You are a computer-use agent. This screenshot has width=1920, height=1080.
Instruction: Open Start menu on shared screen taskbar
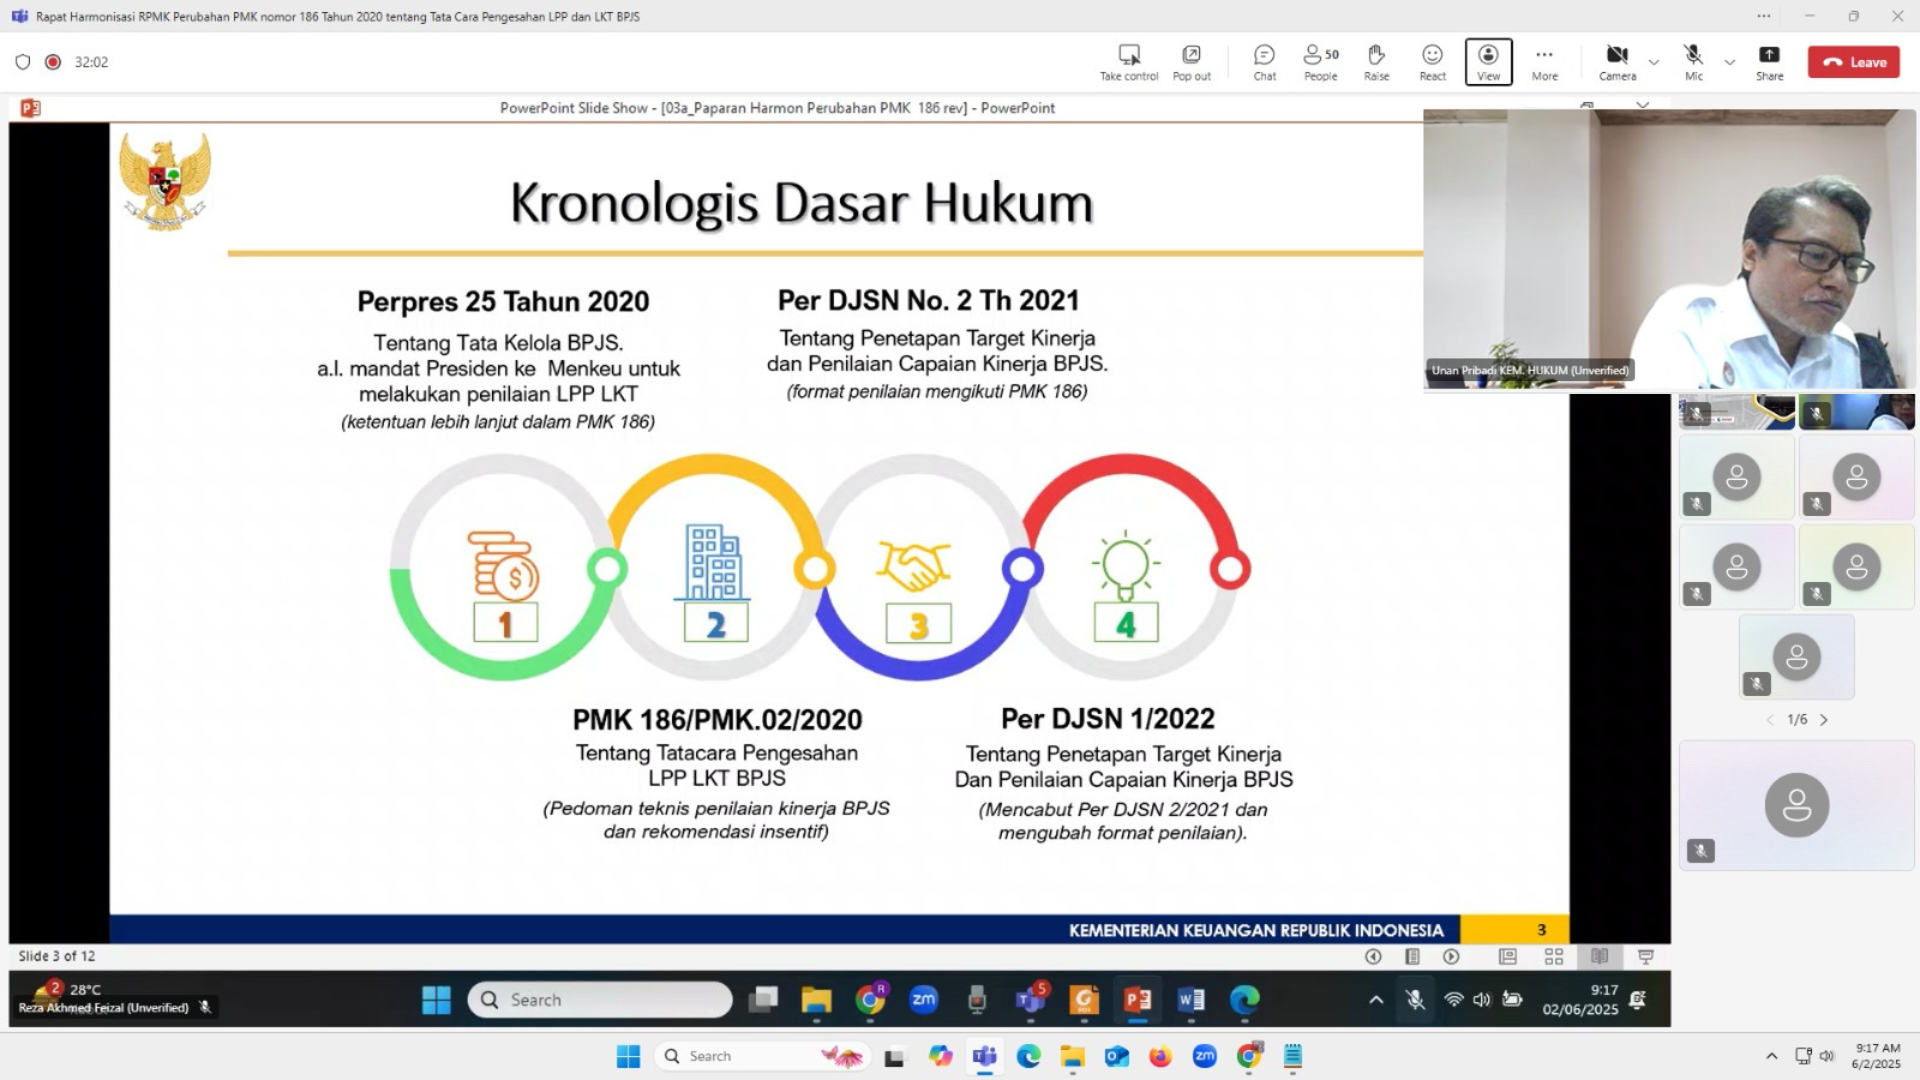click(x=436, y=1000)
